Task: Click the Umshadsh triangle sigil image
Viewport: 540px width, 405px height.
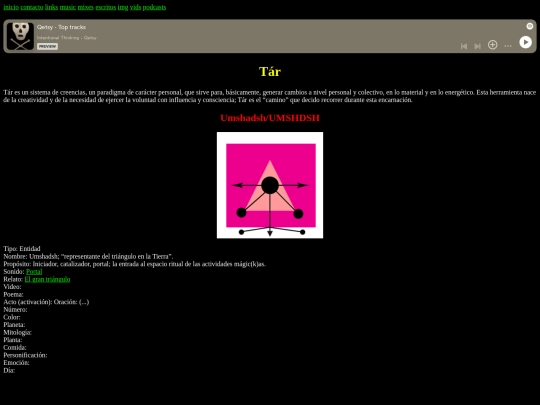Action: tap(270, 185)
